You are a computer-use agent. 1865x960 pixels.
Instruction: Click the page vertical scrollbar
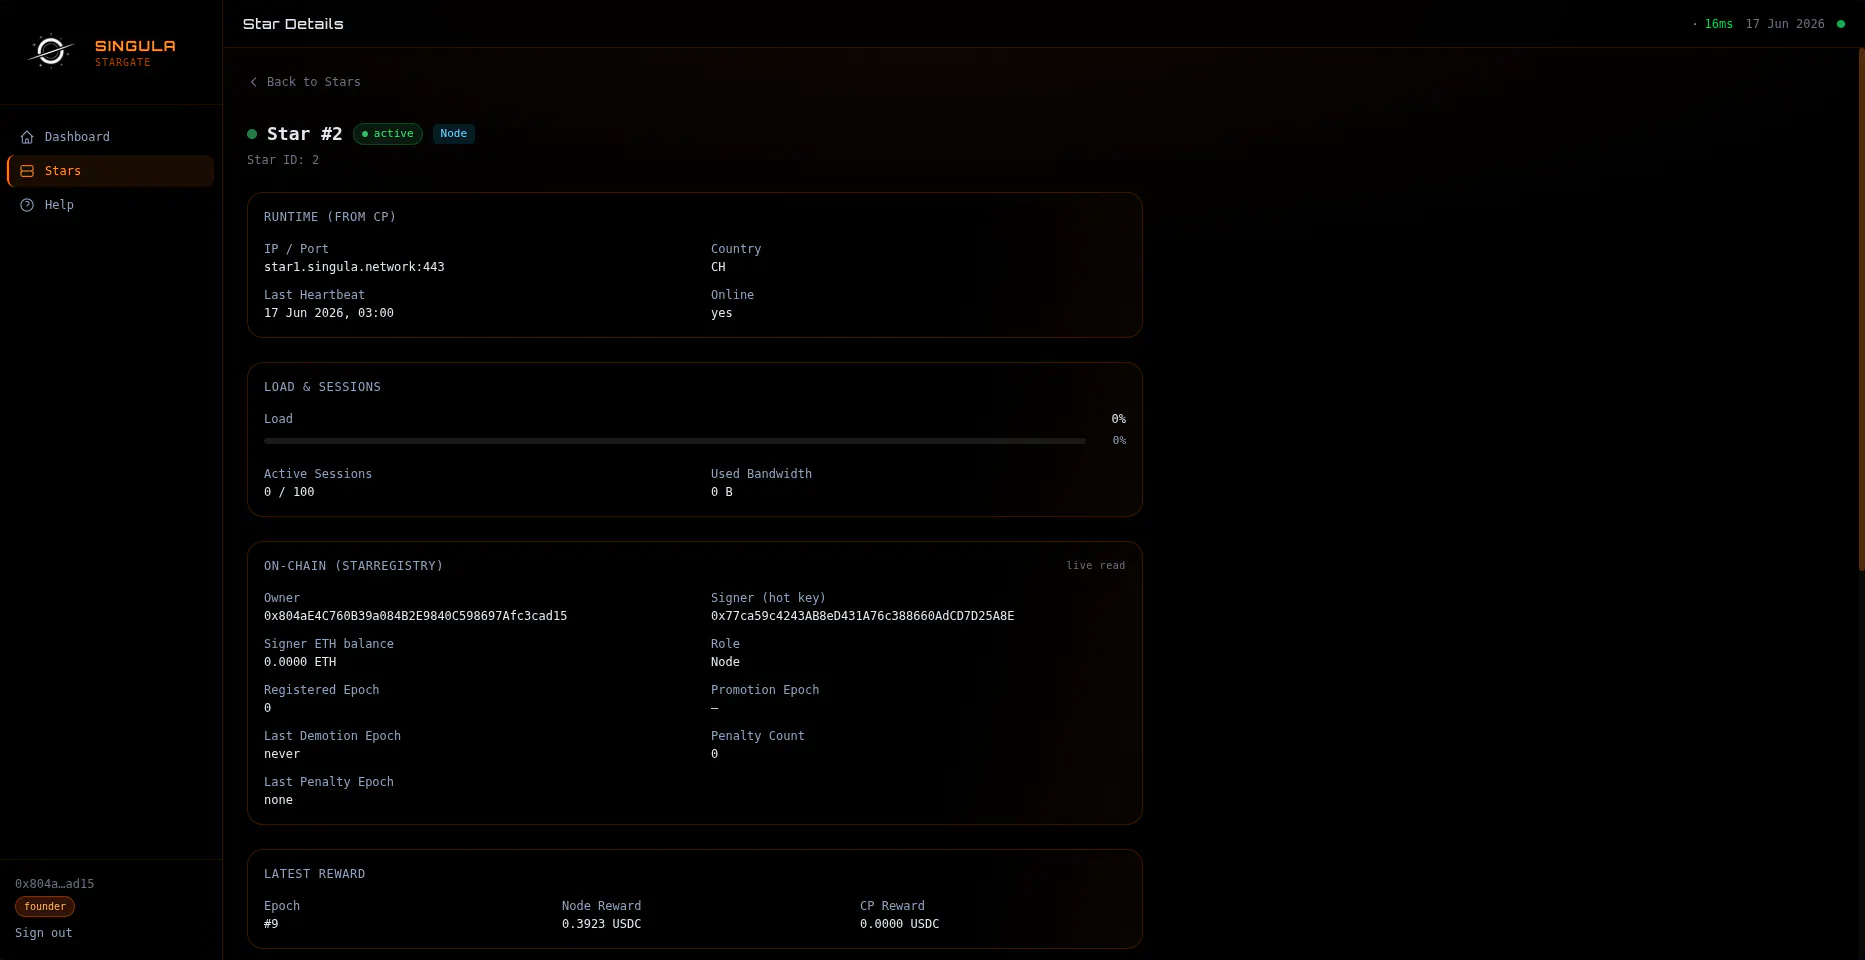pyautogui.click(x=1861, y=310)
